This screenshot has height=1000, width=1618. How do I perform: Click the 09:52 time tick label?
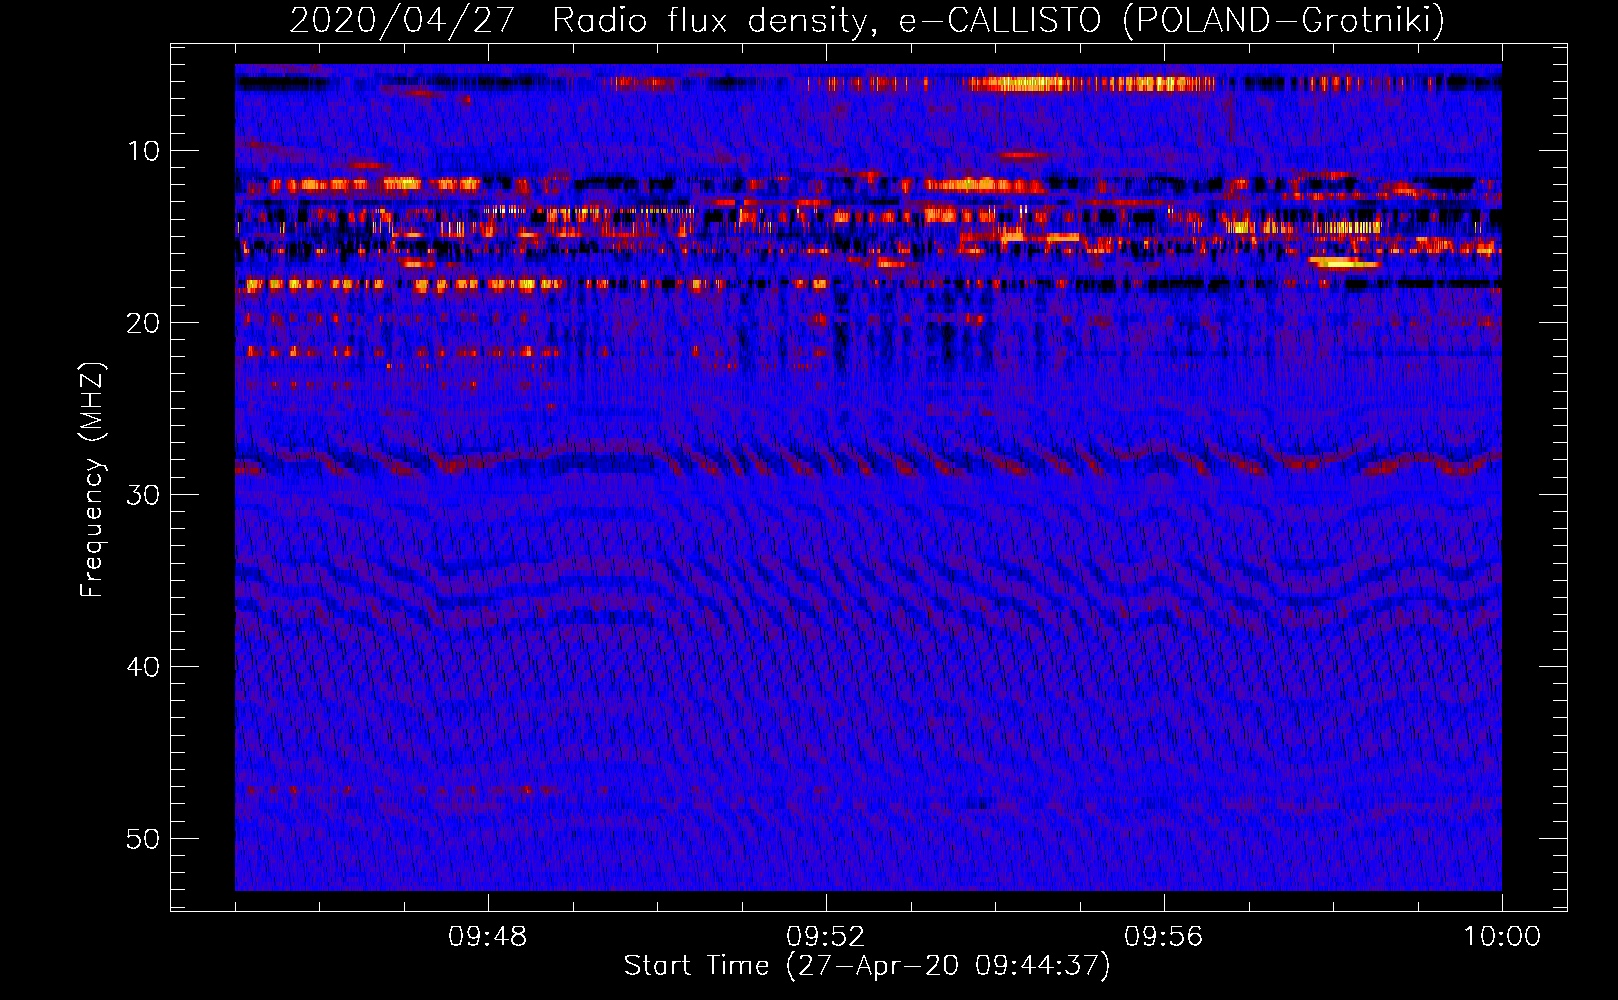(825, 937)
